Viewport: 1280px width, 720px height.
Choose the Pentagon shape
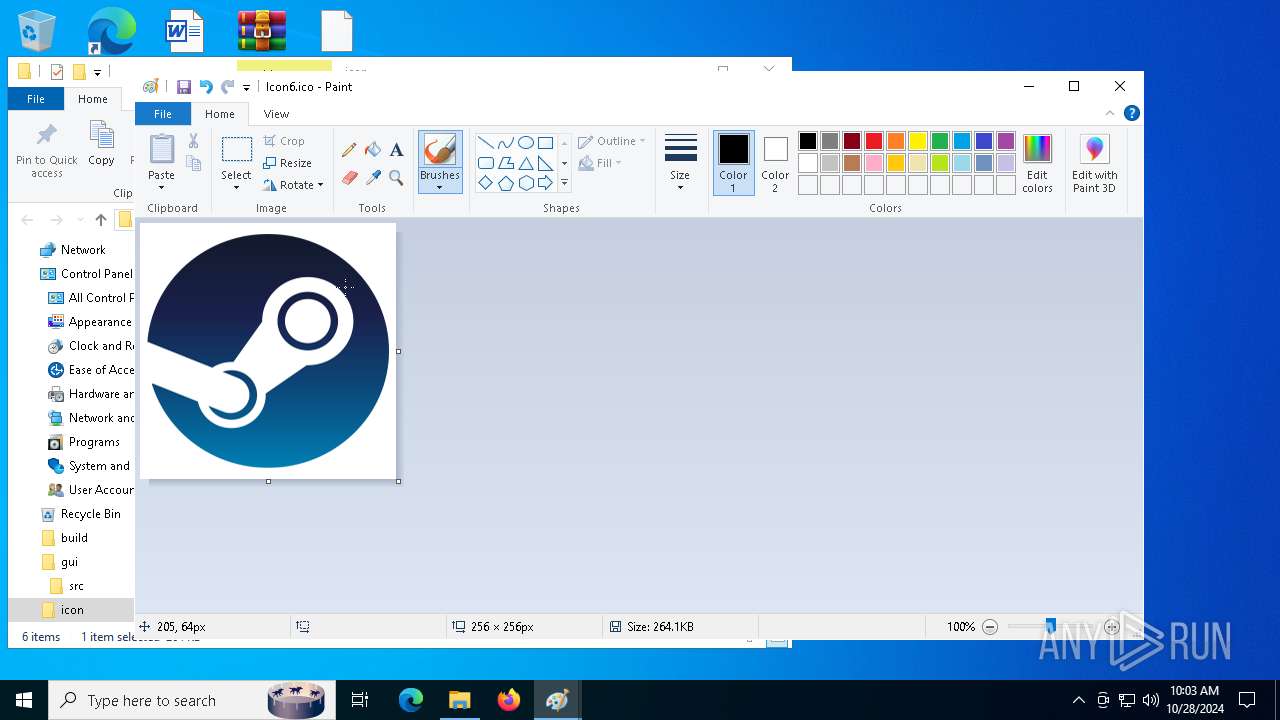[x=505, y=183]
